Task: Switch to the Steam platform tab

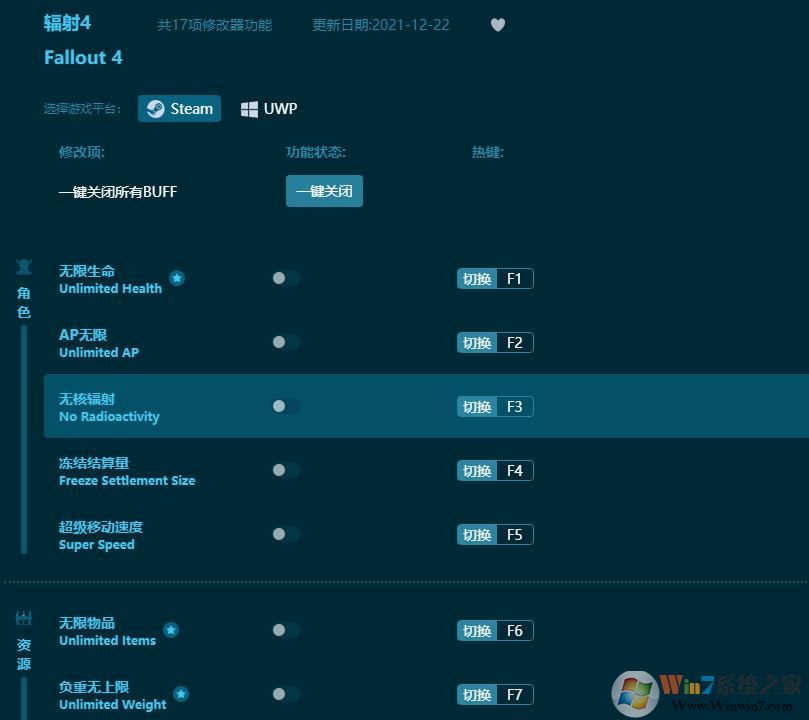Action: 179,108
